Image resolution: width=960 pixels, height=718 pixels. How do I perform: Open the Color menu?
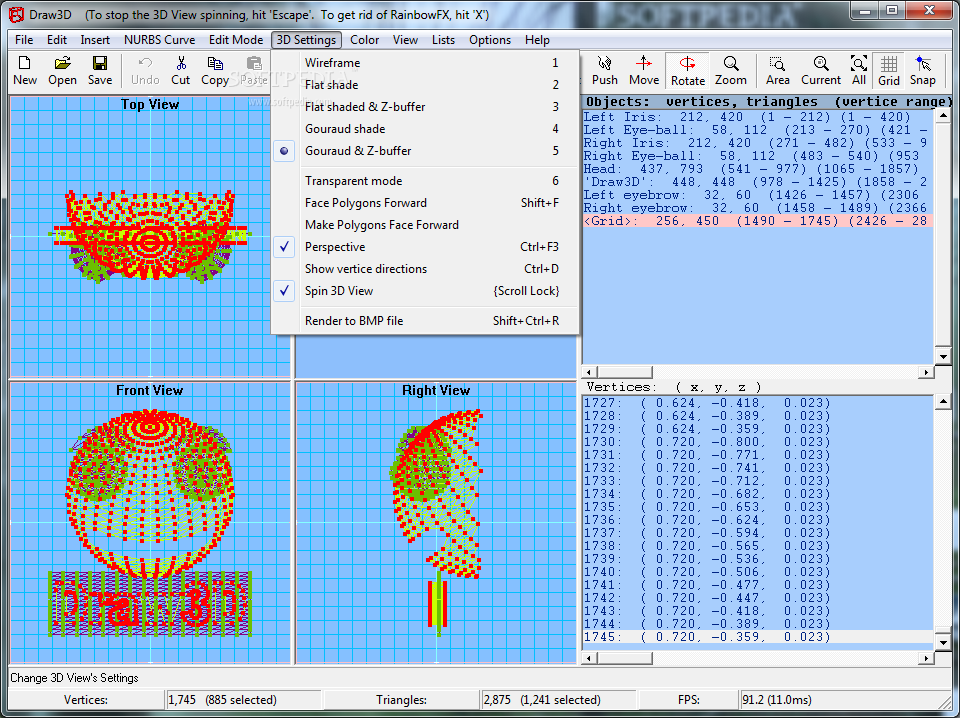(365, 40)
